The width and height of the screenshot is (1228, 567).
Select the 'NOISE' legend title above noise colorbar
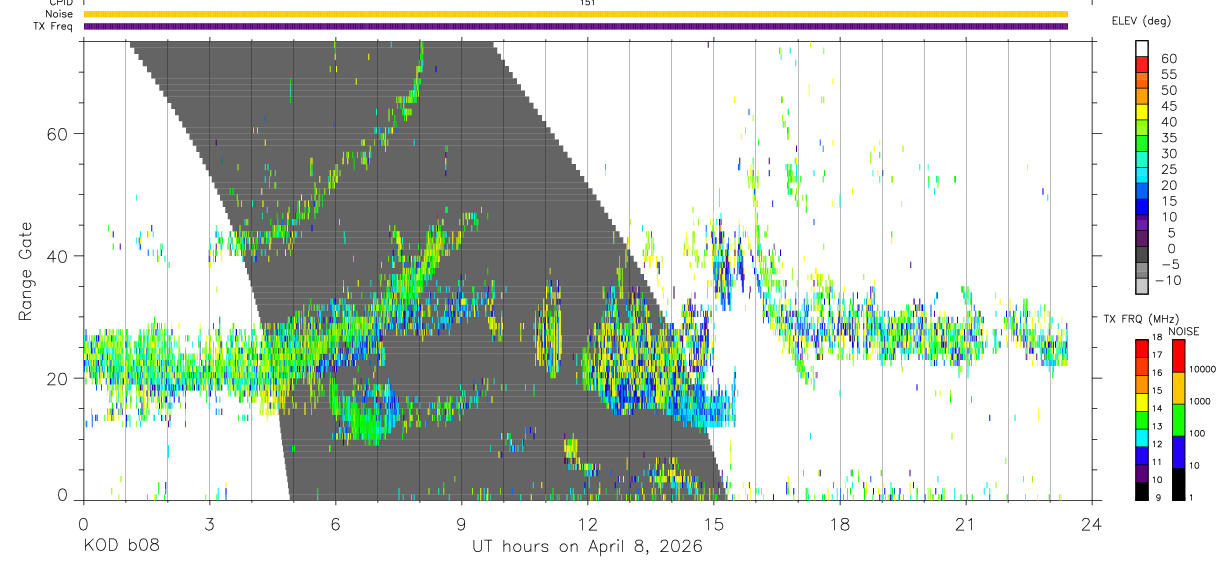[x=1184, y=331]
